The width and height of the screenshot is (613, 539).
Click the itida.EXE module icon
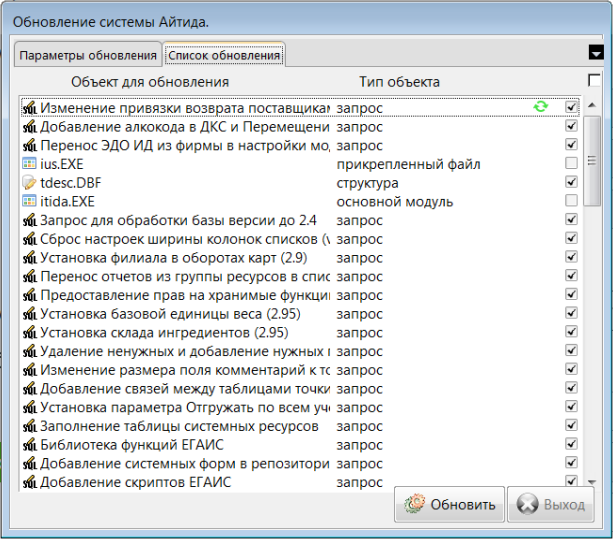click(29, 201)
